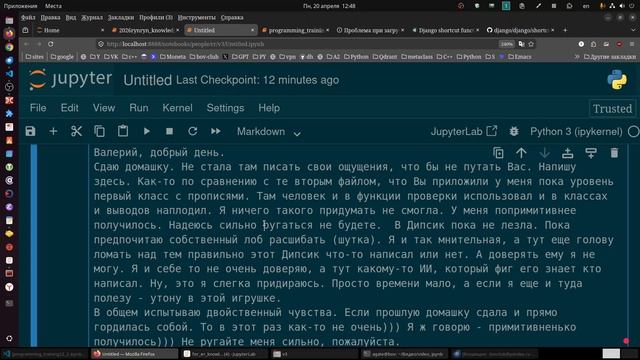Rename the notebook by clicking Untitled title
The height and width of the screenshot is (360, 640).
tap(147, 80)
